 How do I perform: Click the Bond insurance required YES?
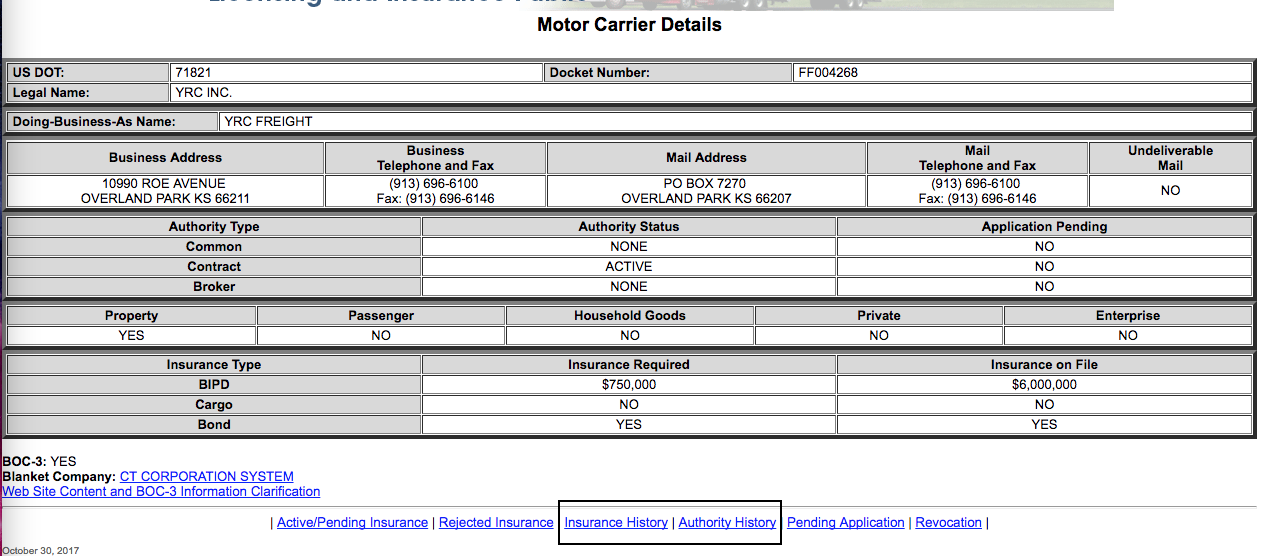tap(629, 425)
